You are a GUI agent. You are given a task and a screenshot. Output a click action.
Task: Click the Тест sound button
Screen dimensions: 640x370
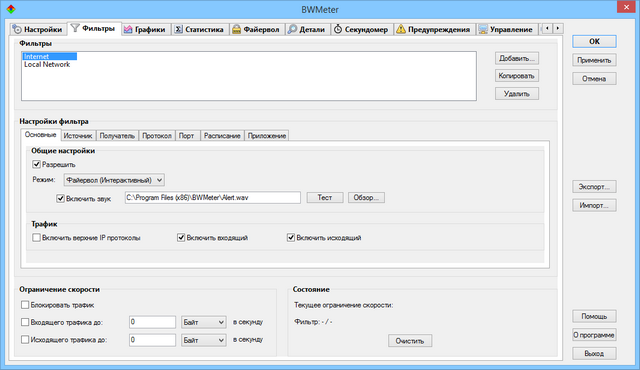click(x=325, y=197)
